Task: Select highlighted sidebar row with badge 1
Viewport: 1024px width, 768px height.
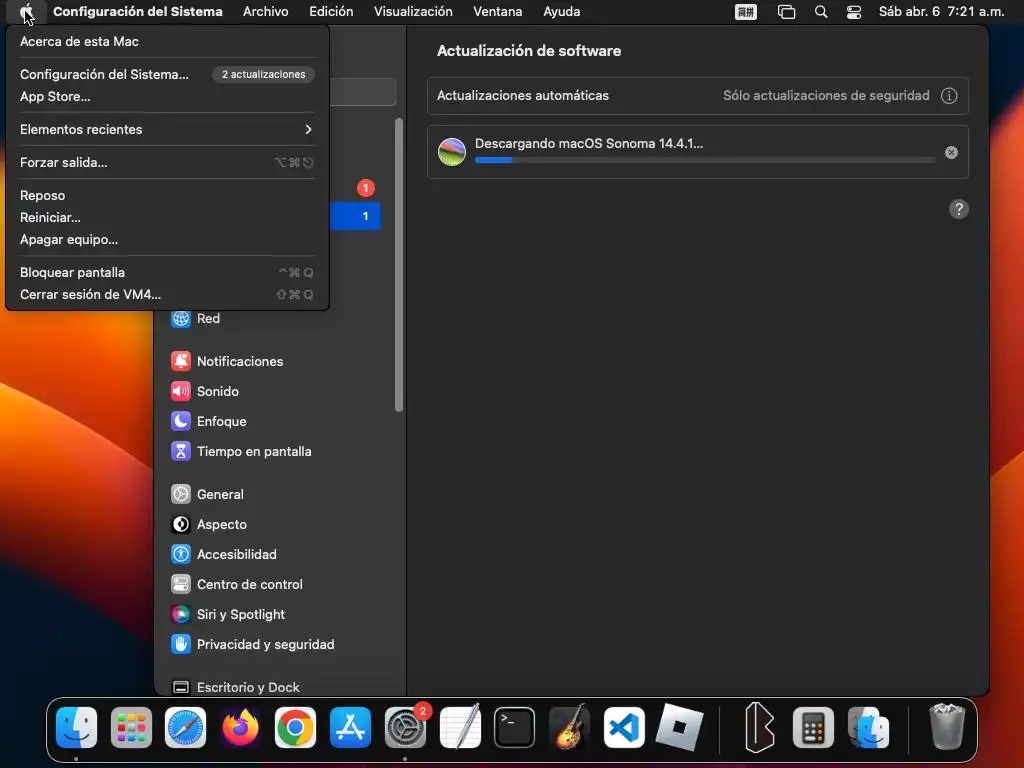Action: pyautogui.click(x=355, y=216)
